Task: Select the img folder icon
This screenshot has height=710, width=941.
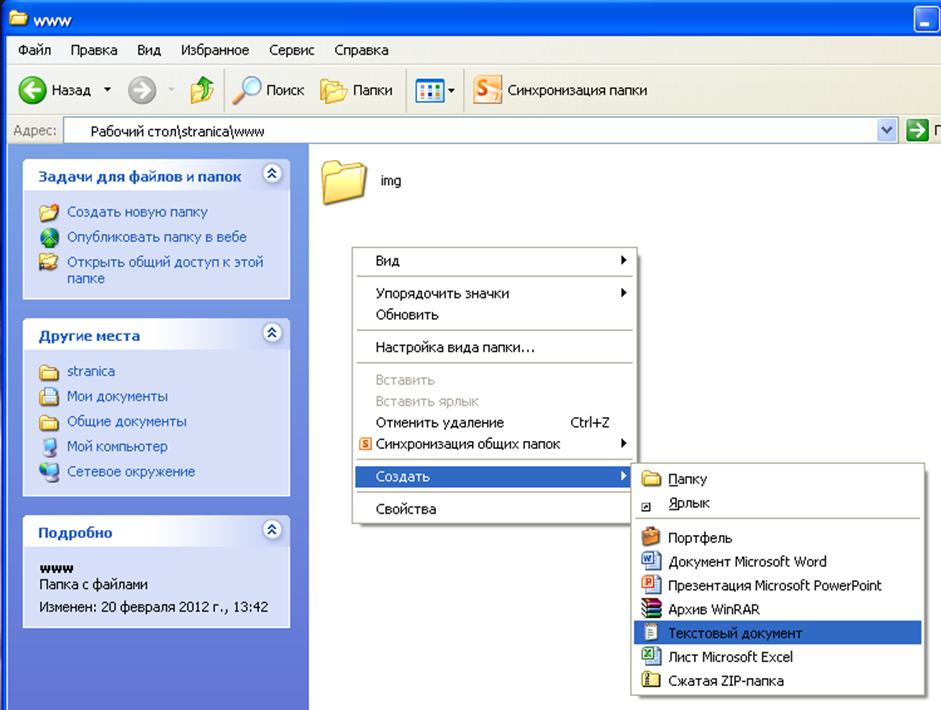Action: click(344, 181)
